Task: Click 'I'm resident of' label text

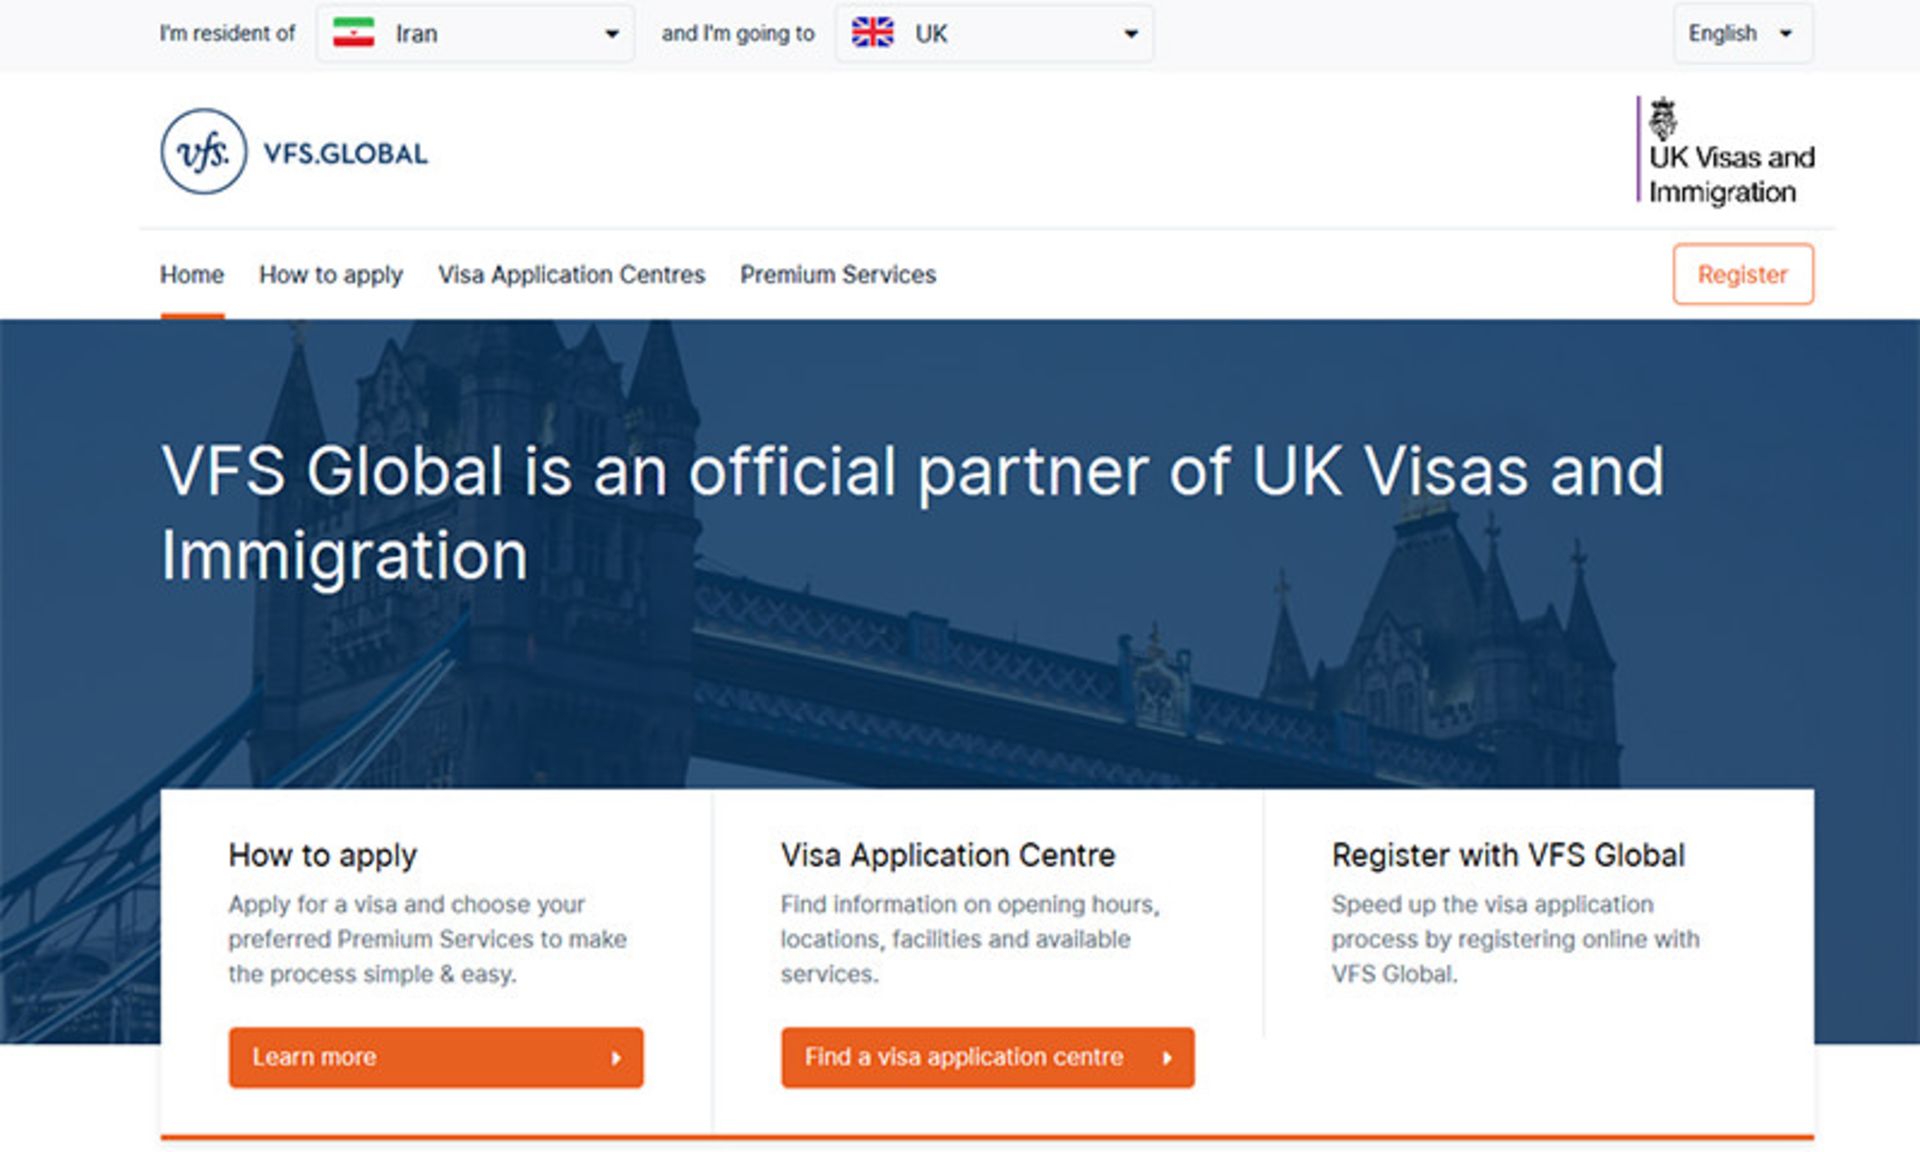Action: coord(227,33)
